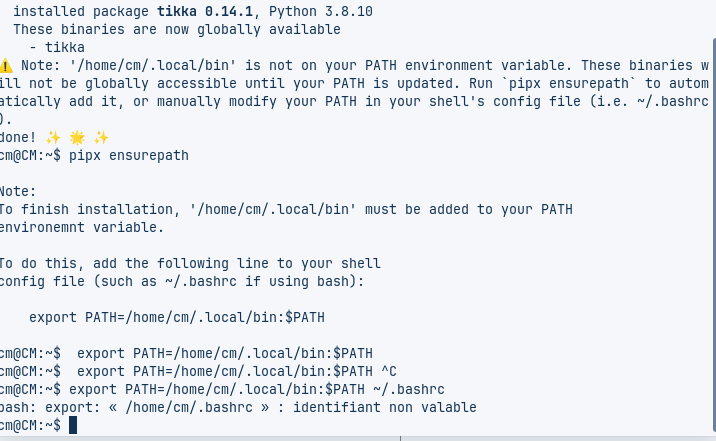Click the word done! in the output

18,137
